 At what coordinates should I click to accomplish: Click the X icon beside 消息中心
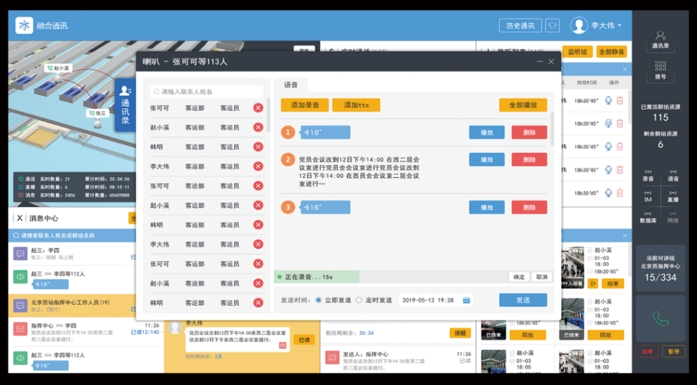tap(19, 218)
